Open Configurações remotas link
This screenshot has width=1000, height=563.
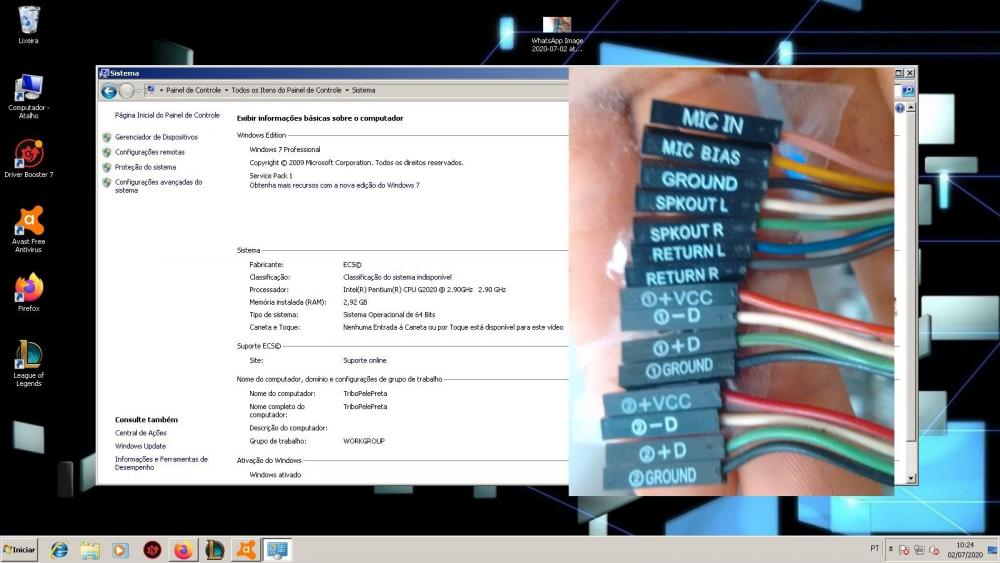pyautogui.click(x=149, y=152)
